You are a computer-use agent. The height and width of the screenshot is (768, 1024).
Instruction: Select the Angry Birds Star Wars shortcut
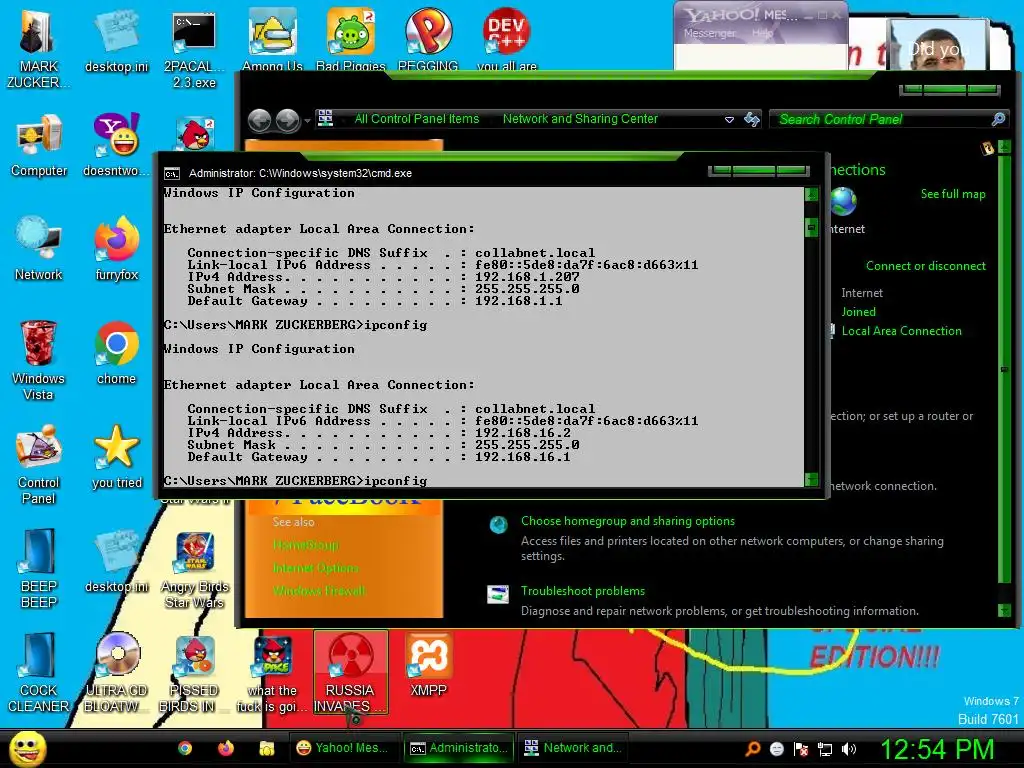pos(194,569)
